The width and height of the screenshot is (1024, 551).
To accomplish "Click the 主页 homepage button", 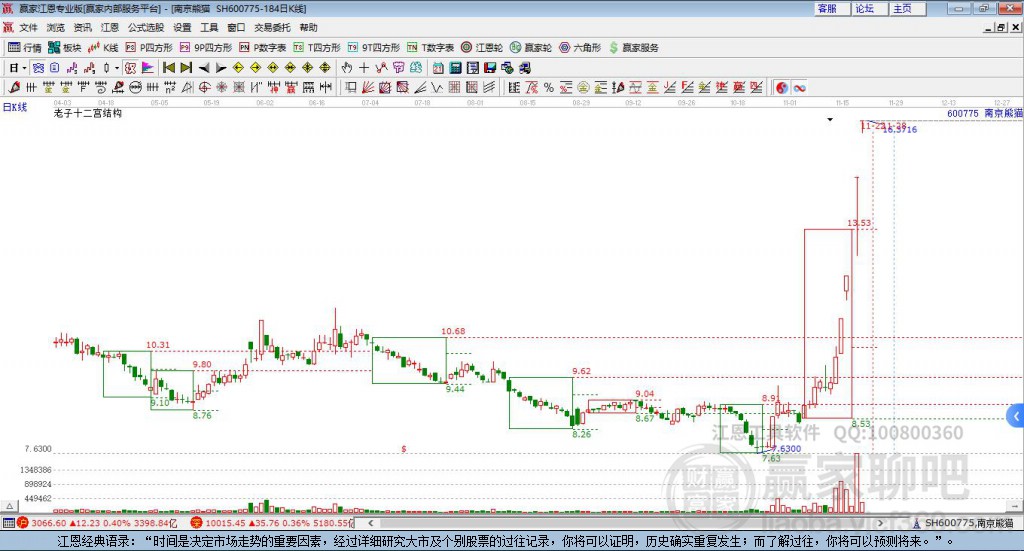I will (906, 8).
